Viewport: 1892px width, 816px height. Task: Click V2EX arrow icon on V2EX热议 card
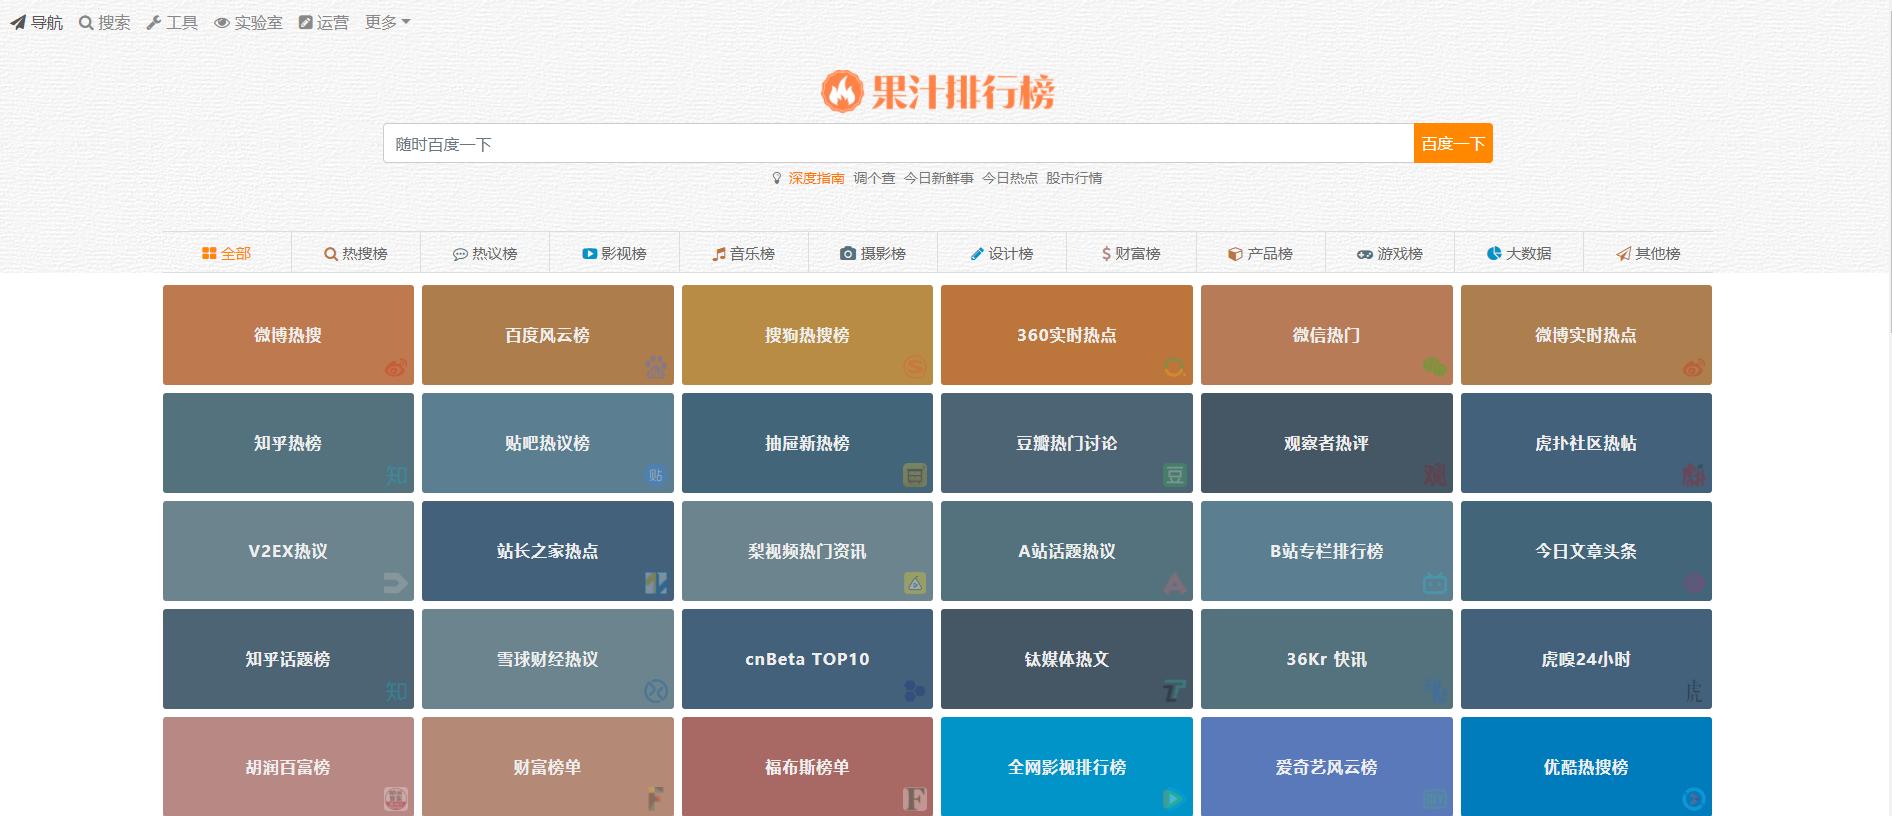pyautogui.click(x=396, y=584)
